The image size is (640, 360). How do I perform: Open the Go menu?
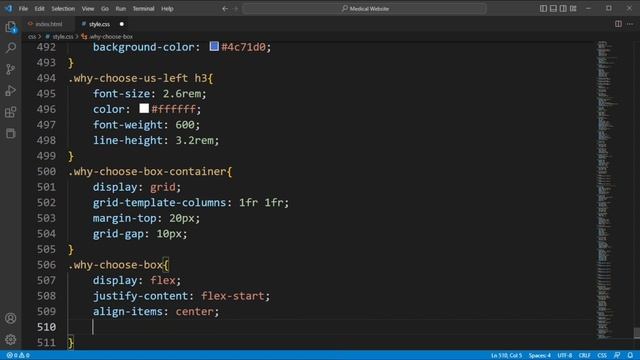point(105,9)
